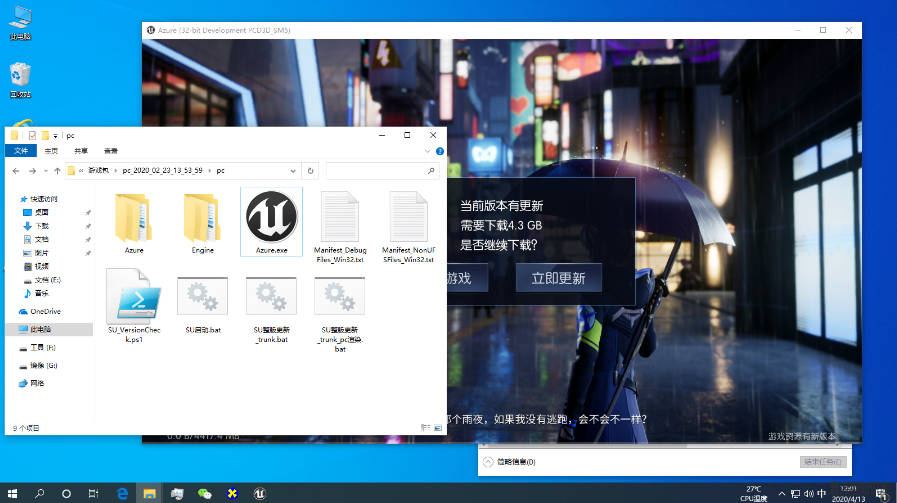The width and height of the screenshot is (897, 503).
Task: Open the quick access toolbar customize dropdown
Action: click(56, 135)
